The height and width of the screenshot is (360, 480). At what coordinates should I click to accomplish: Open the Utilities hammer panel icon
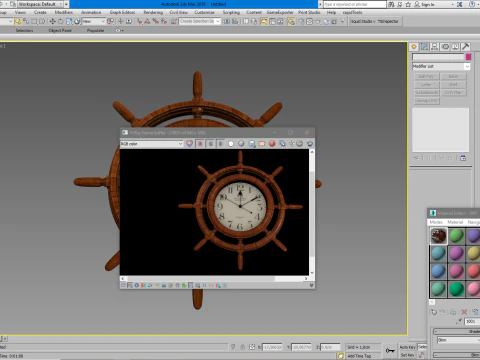point(466,47)
